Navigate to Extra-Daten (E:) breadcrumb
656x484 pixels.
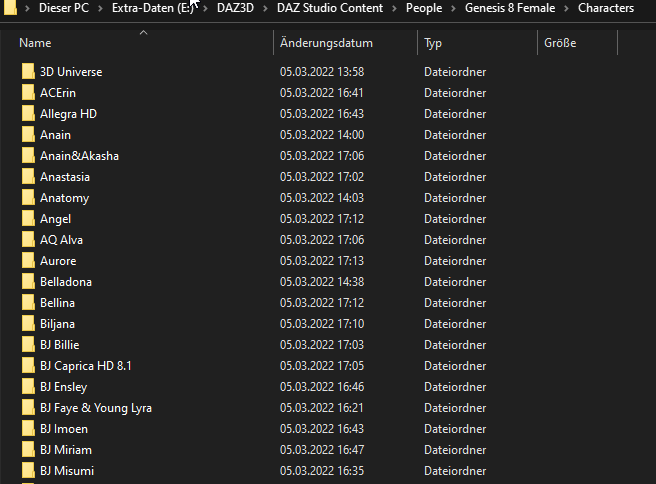coord(153,8)
